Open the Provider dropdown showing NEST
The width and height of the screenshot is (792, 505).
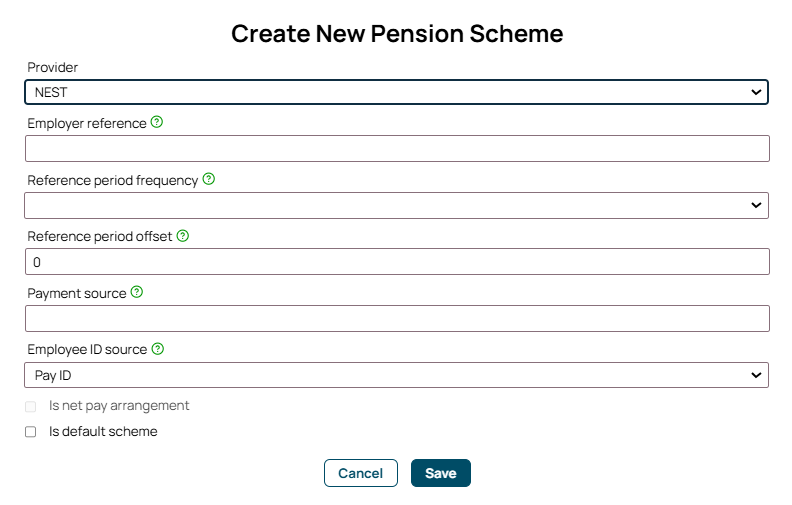pos(397,92)
